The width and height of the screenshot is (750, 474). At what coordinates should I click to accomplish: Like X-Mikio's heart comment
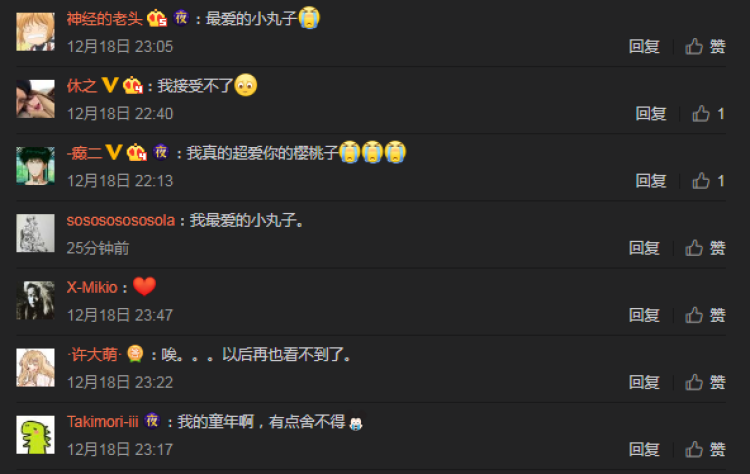pyautogui.click(x=705, y=315)
